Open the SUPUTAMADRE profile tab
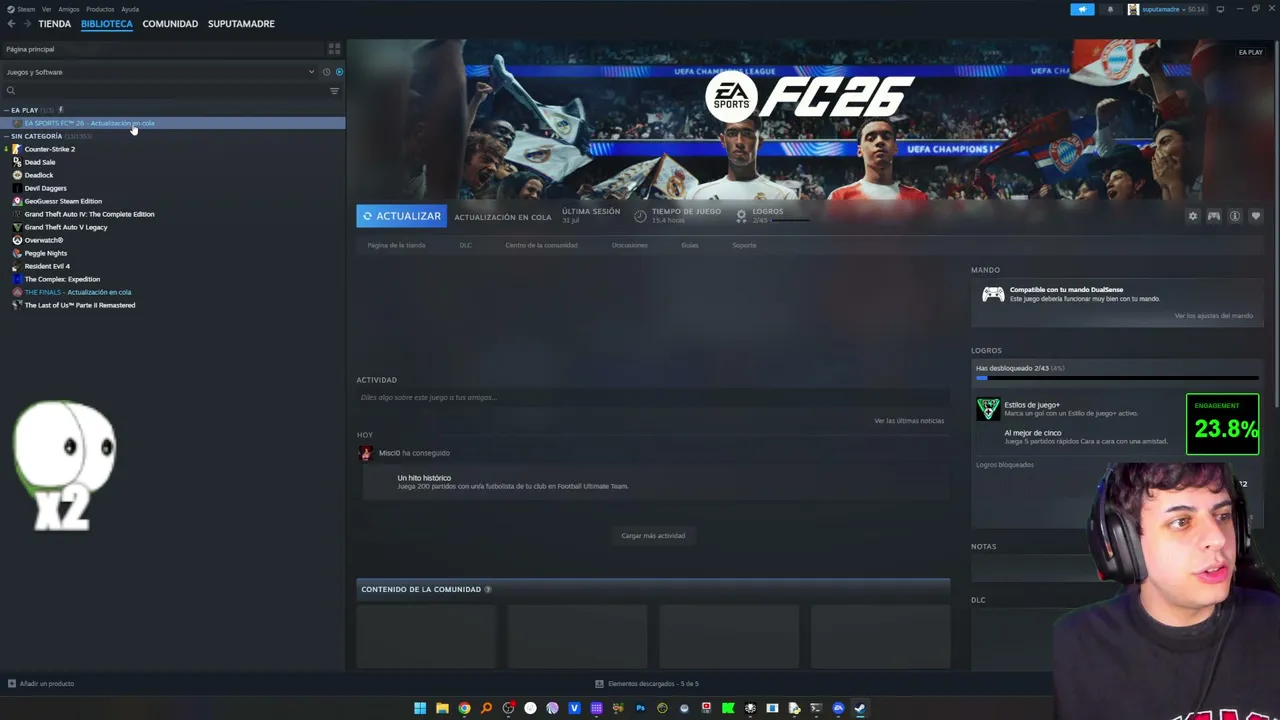Image resolution: width=1280 pixels, height=720 pixels. pos(241,24)
